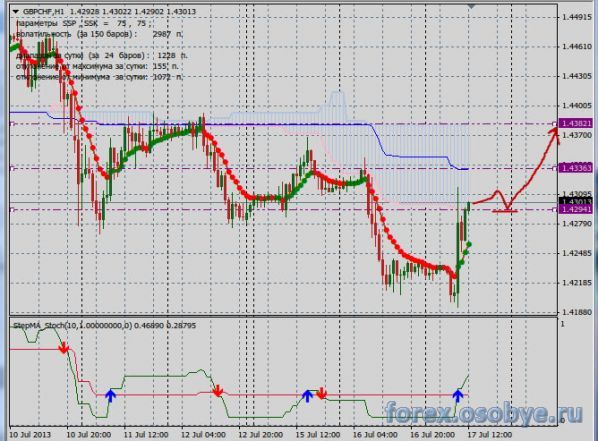Click the 1.43700 price scale label
Screen dimensions: 598x441
577,135
